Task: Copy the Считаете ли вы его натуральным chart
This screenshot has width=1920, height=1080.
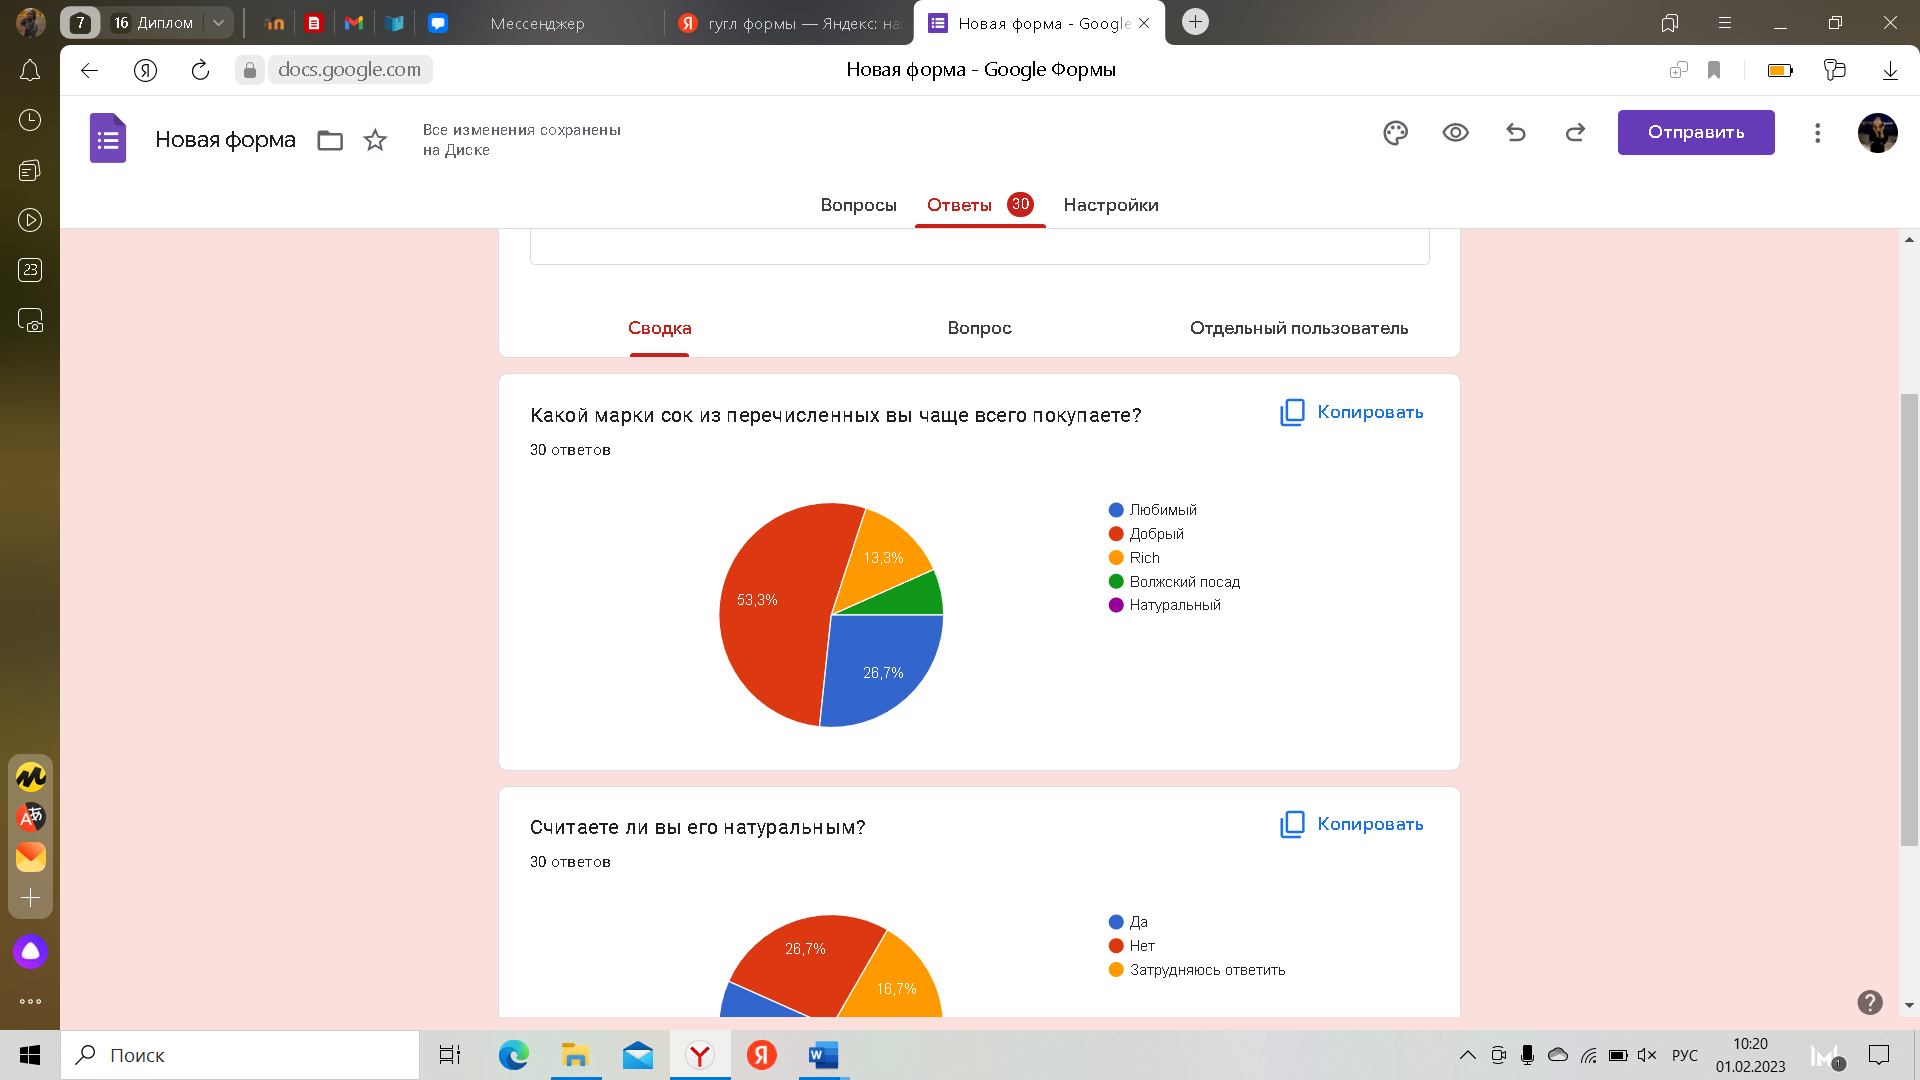Action: pos(1352,824)
